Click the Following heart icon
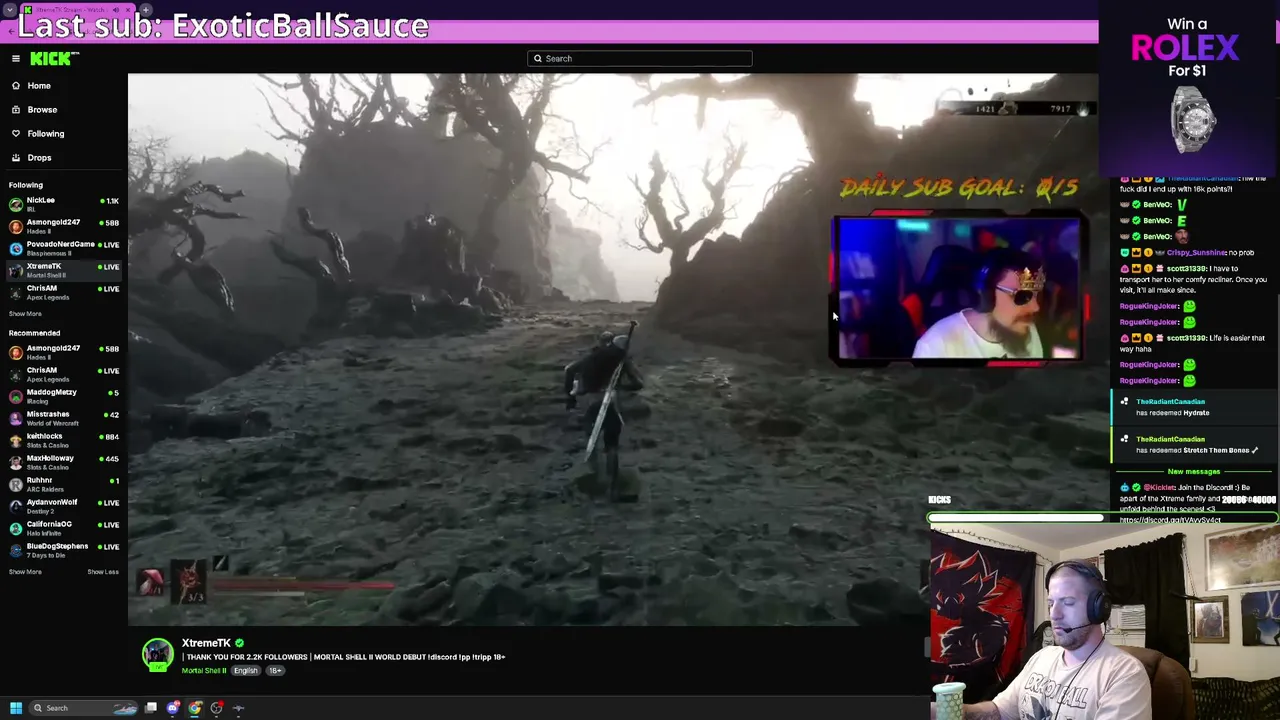The width and height of the screenshot is (1280, 720). pos(16,134)
